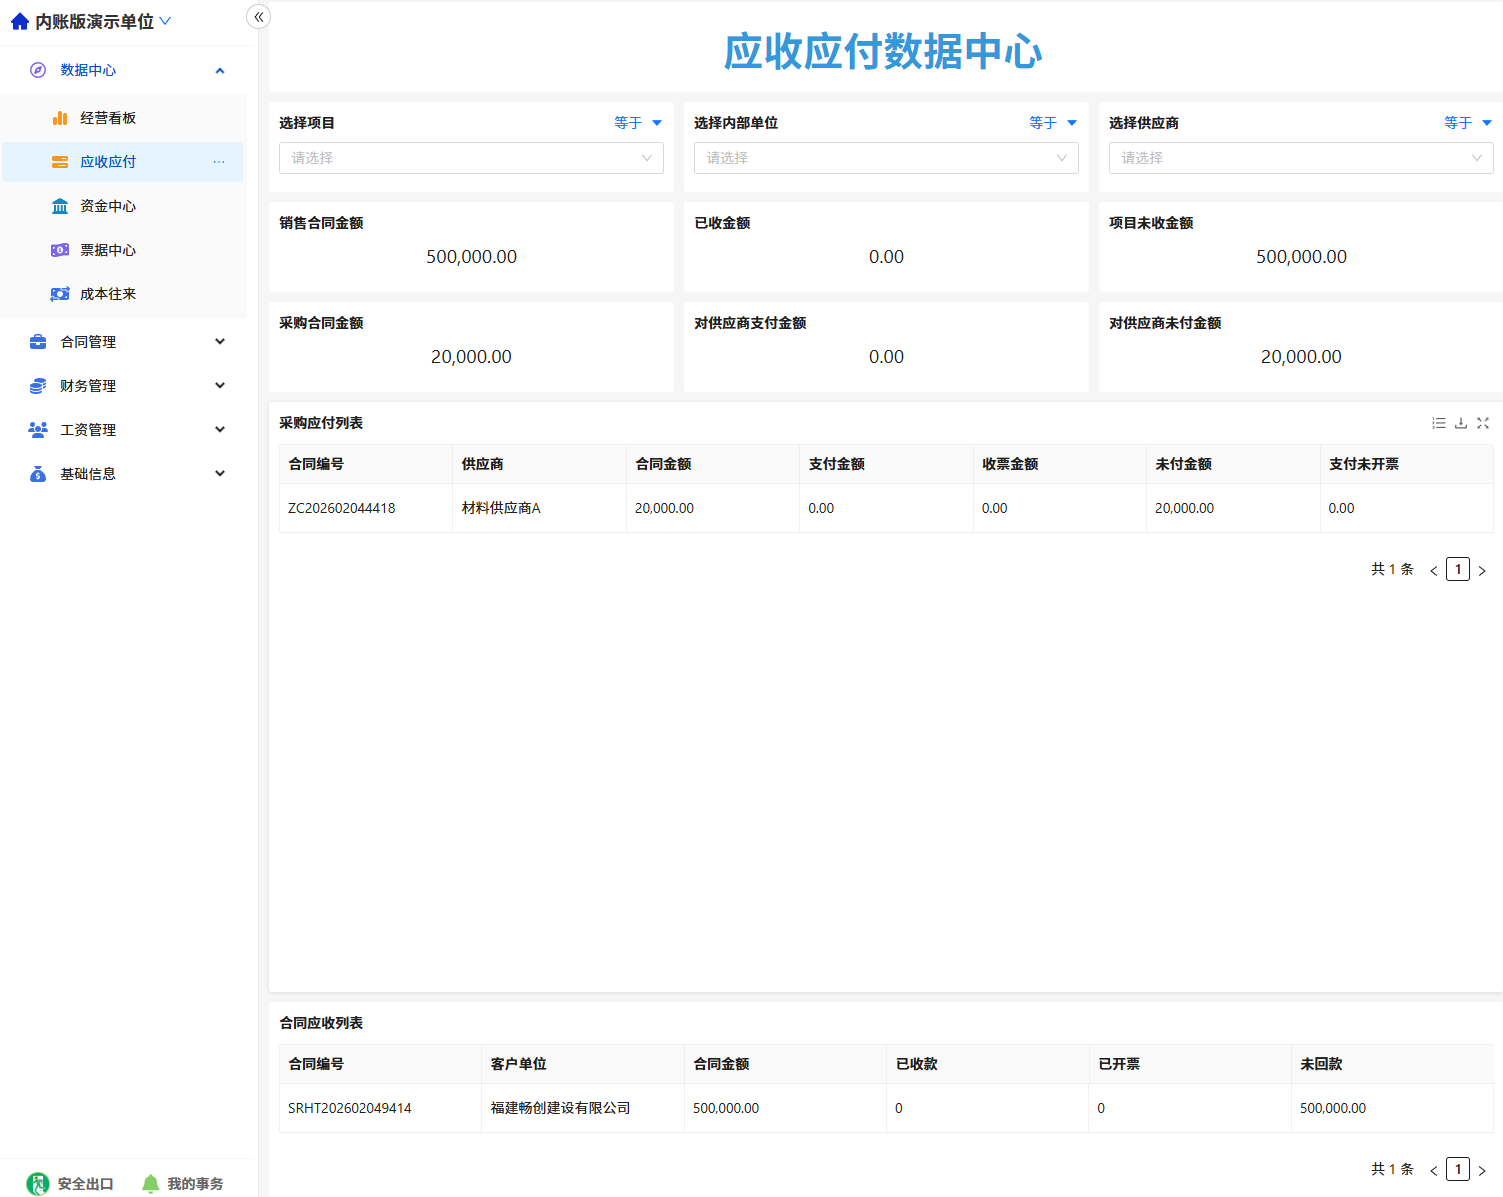Go to previous page in 合同应收列表
Viewport: 1503px width, 1197px height.
1434,1170
